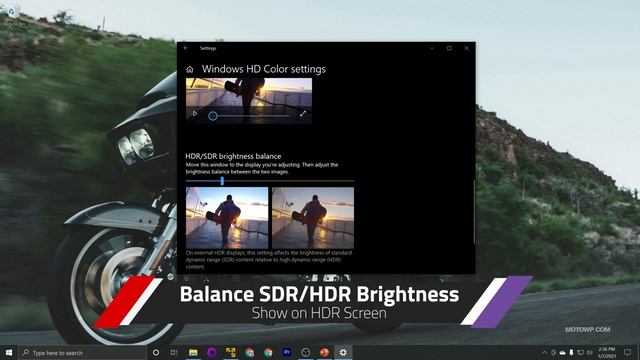Show hidden system tray icons

click(544, 352)
